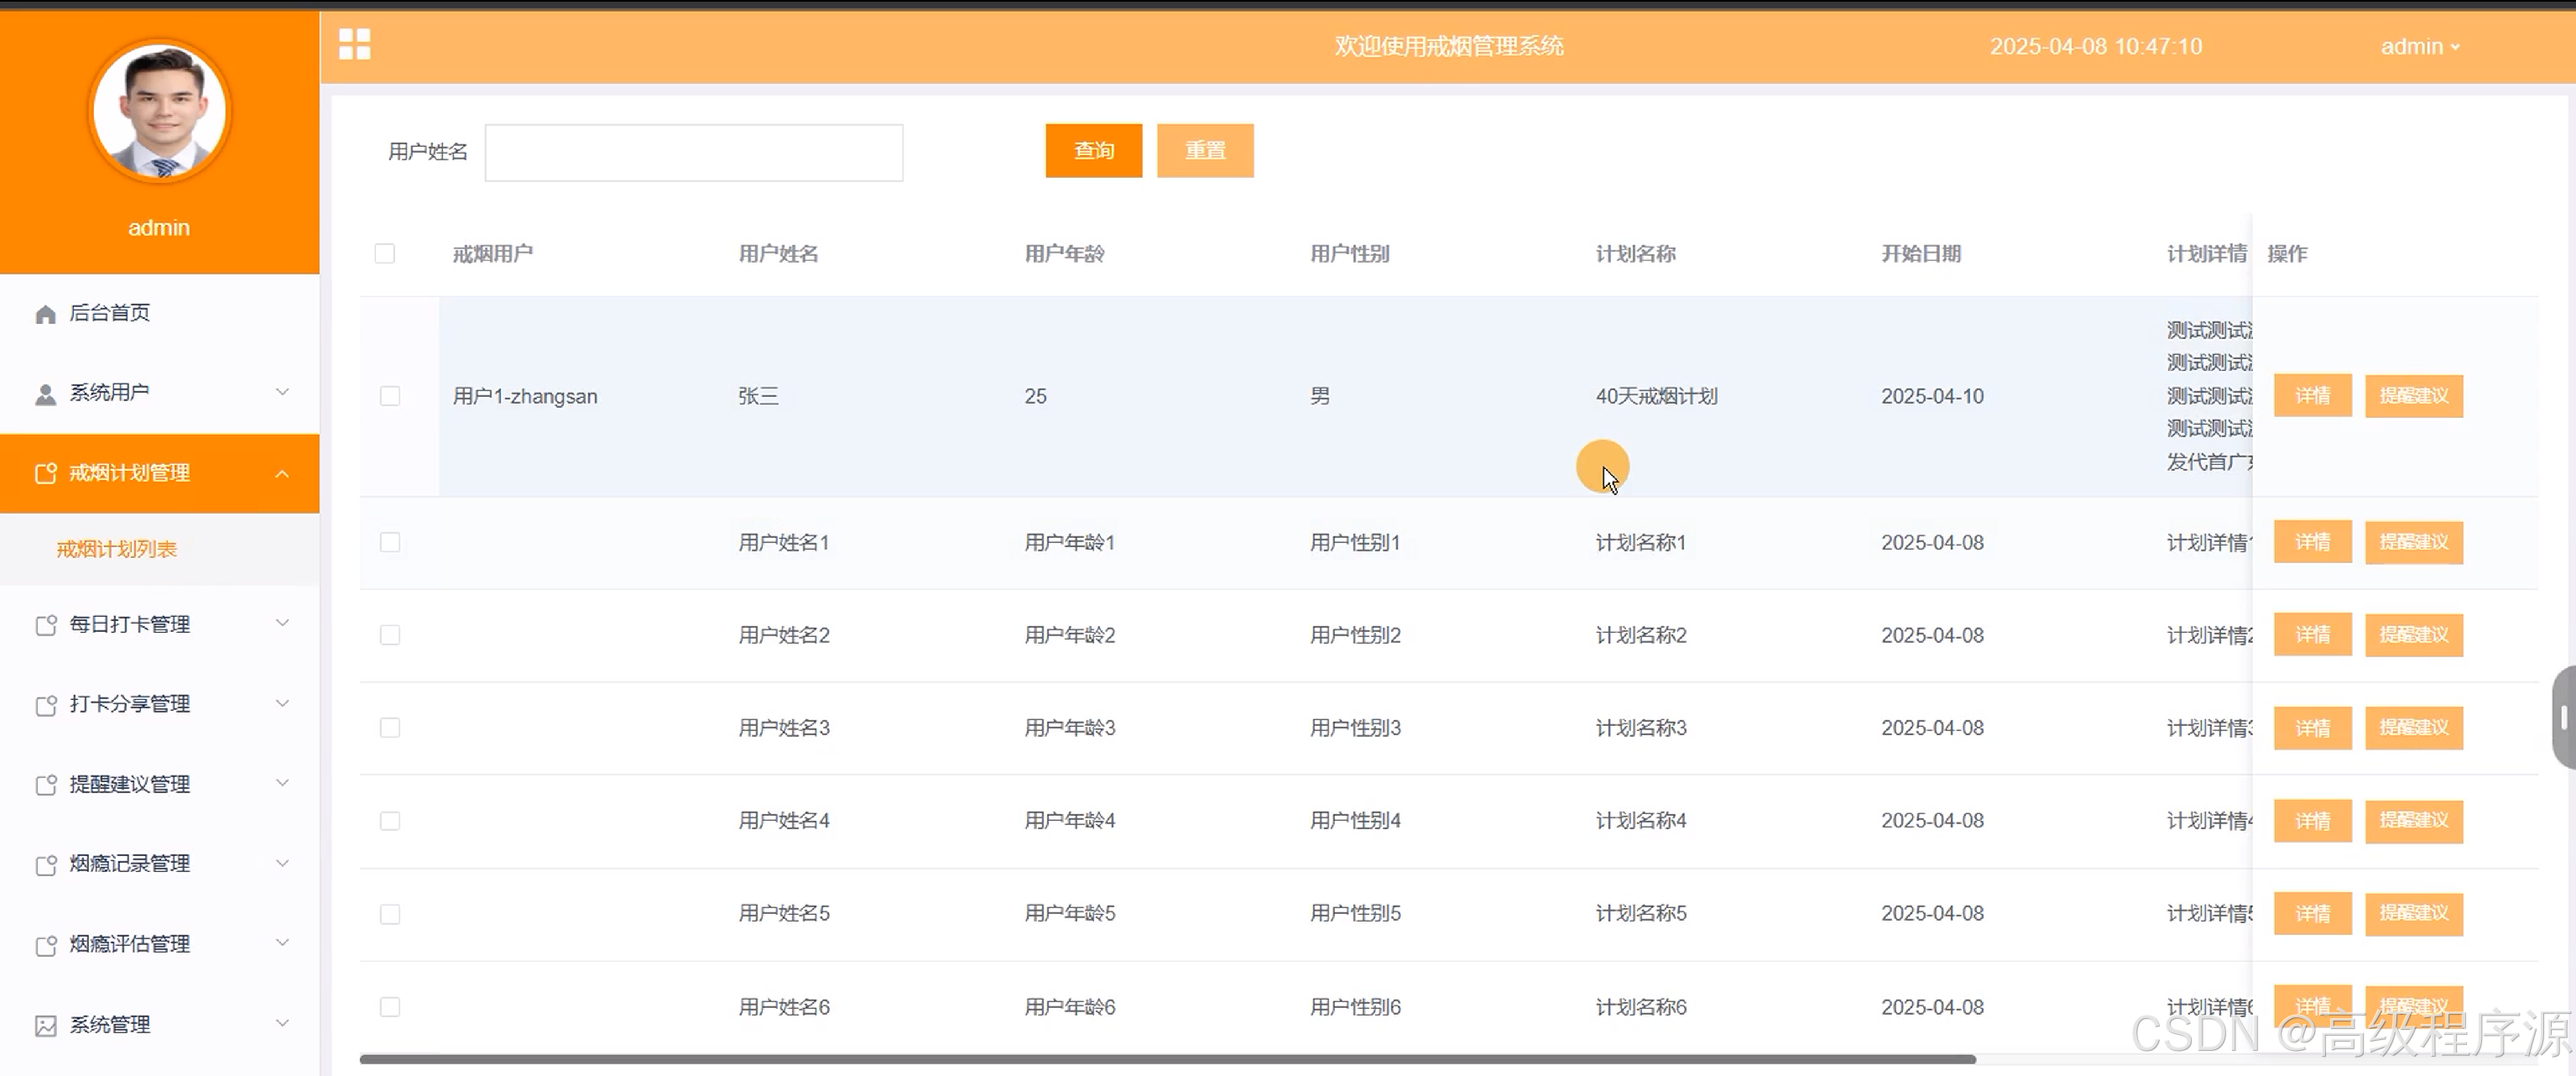Toggle the select-all checkbox in table header
Screen dimensions: 2576x1076
pyautogui.click(x=385, y=254)
